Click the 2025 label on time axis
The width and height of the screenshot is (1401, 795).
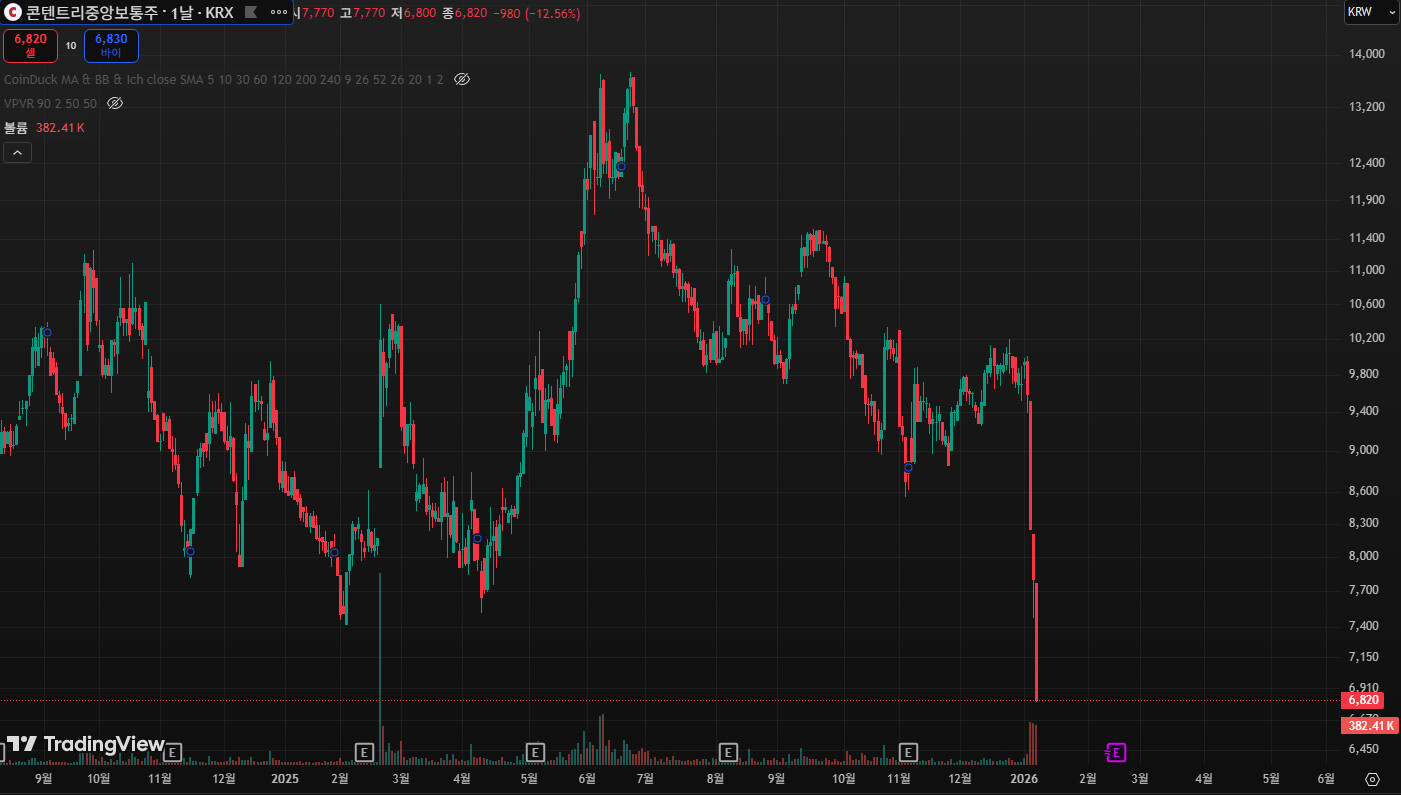click(285, 779)
